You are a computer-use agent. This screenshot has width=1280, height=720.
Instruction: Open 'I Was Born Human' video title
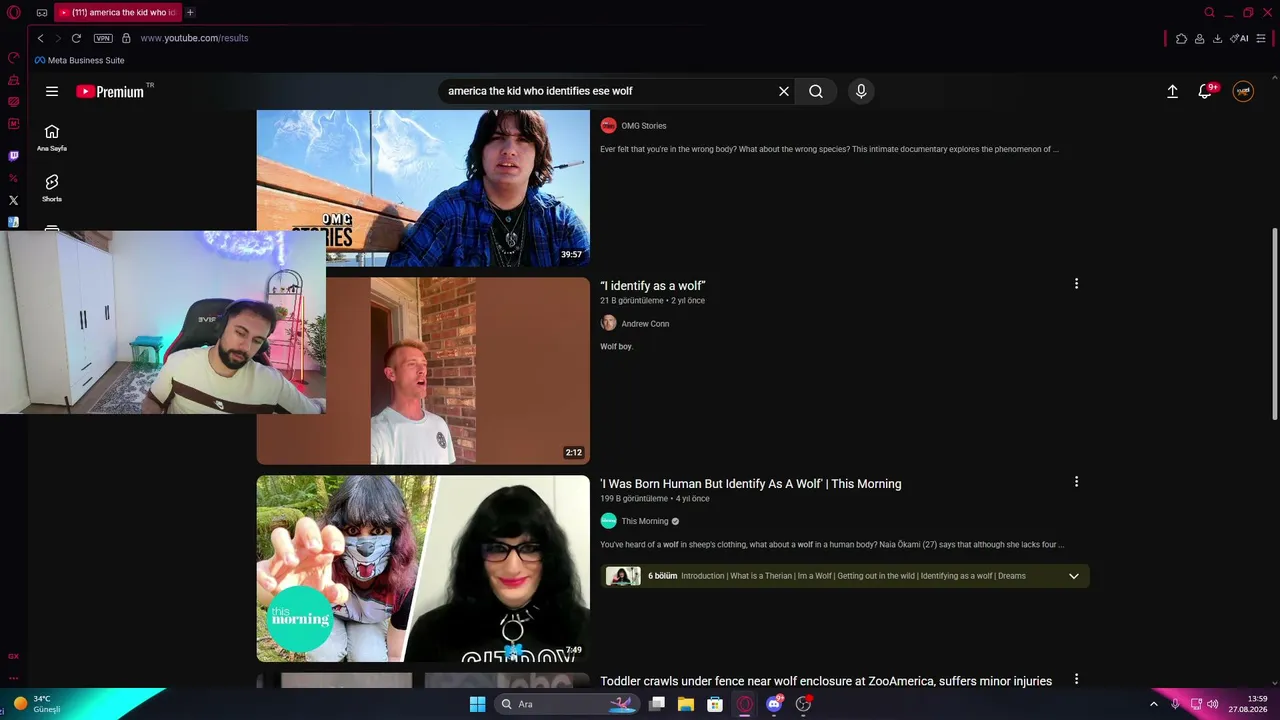(x=750, y=484)
